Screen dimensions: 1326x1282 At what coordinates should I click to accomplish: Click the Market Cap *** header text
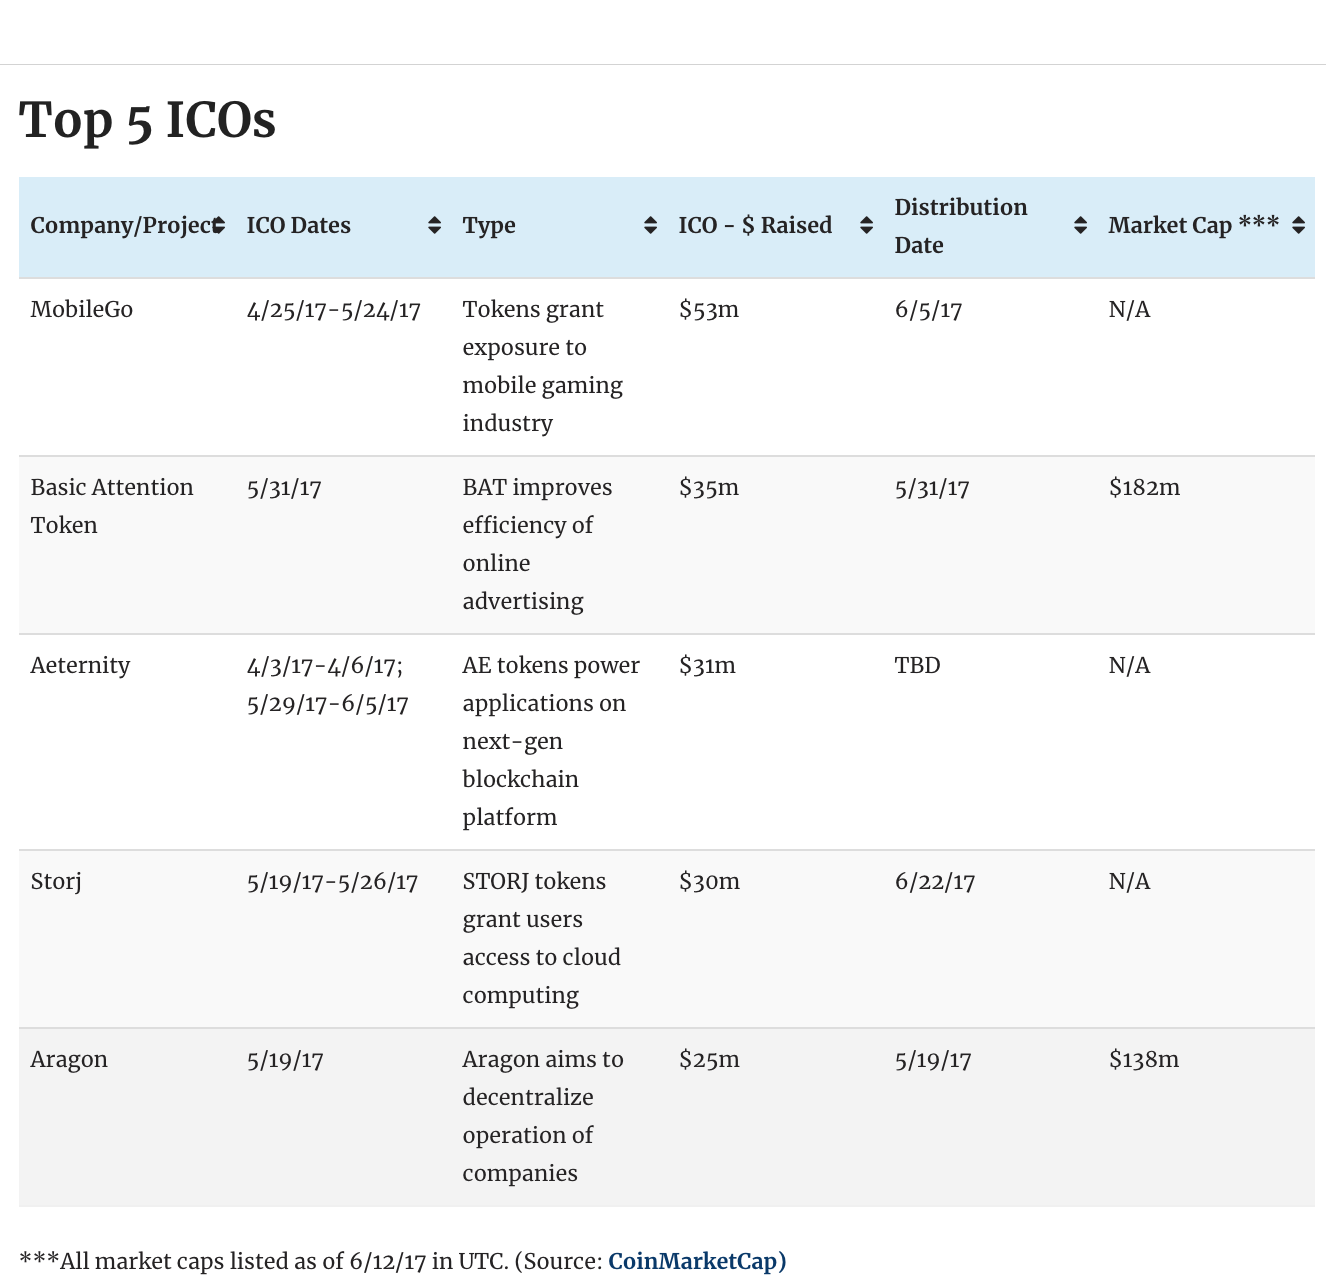[1193, 226]
